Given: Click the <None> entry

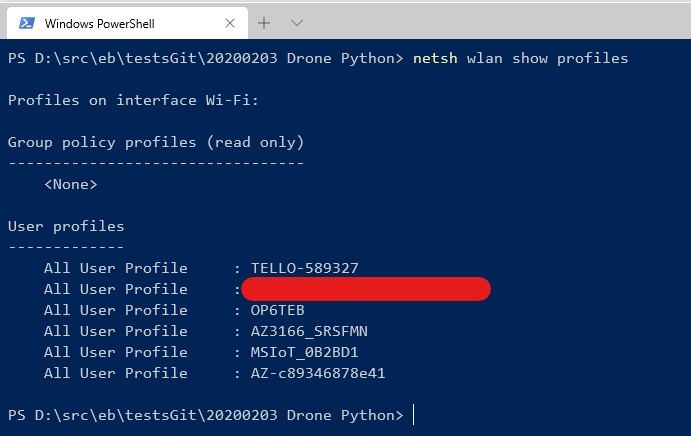Looking at the screenshot, I should pyautogui.click(x=70, y=184).
